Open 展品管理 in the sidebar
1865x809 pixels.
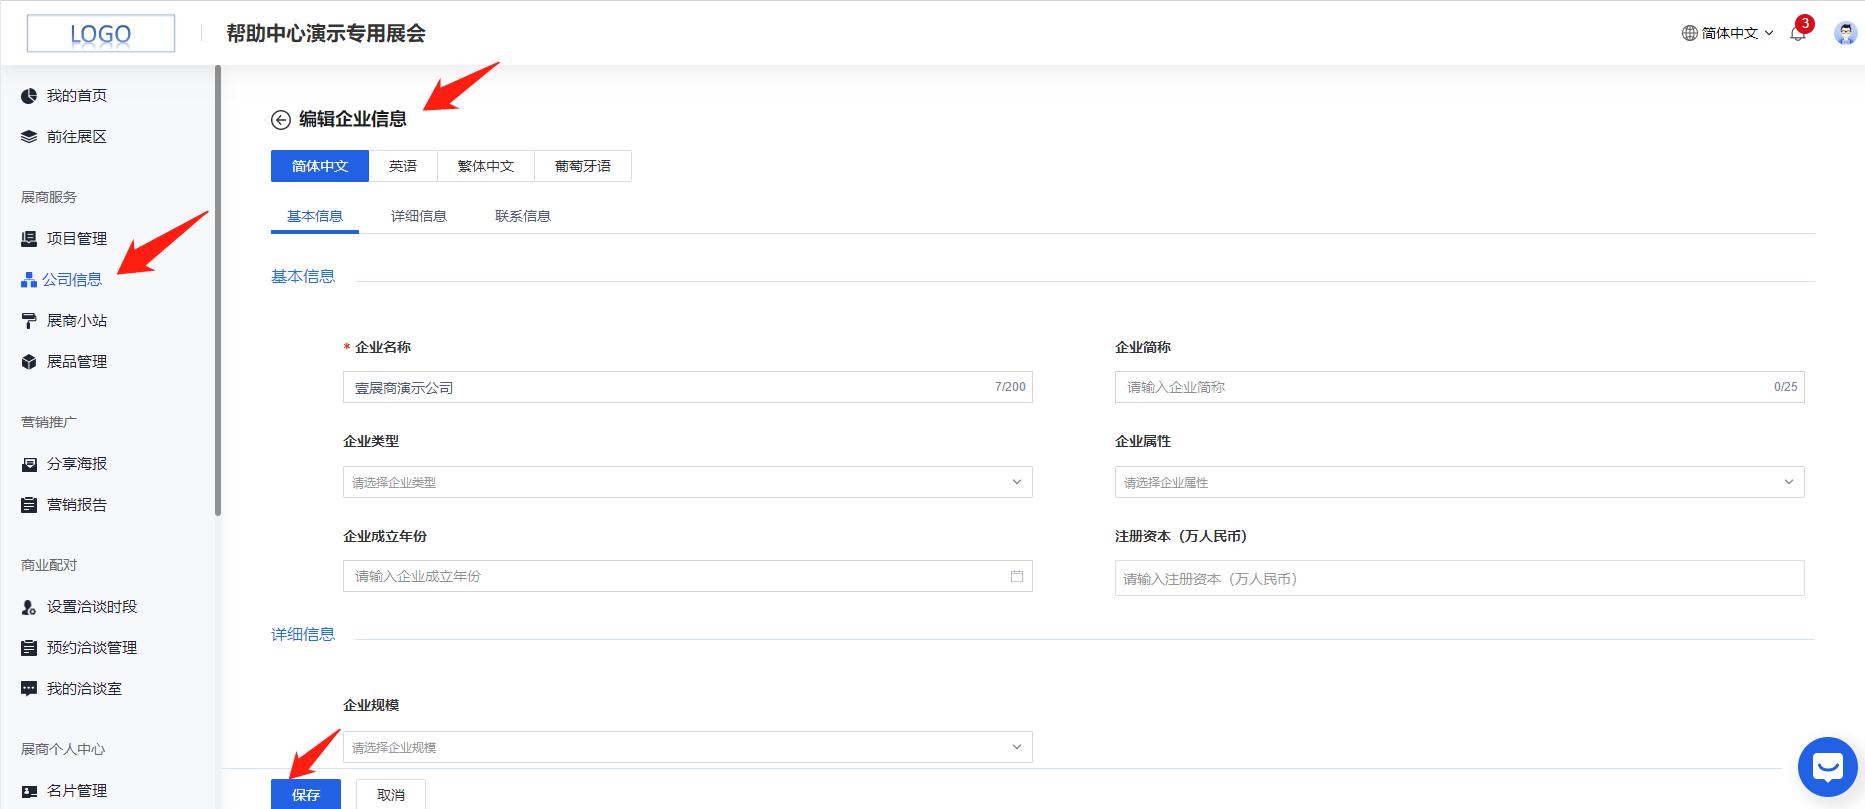coord(76,362)
